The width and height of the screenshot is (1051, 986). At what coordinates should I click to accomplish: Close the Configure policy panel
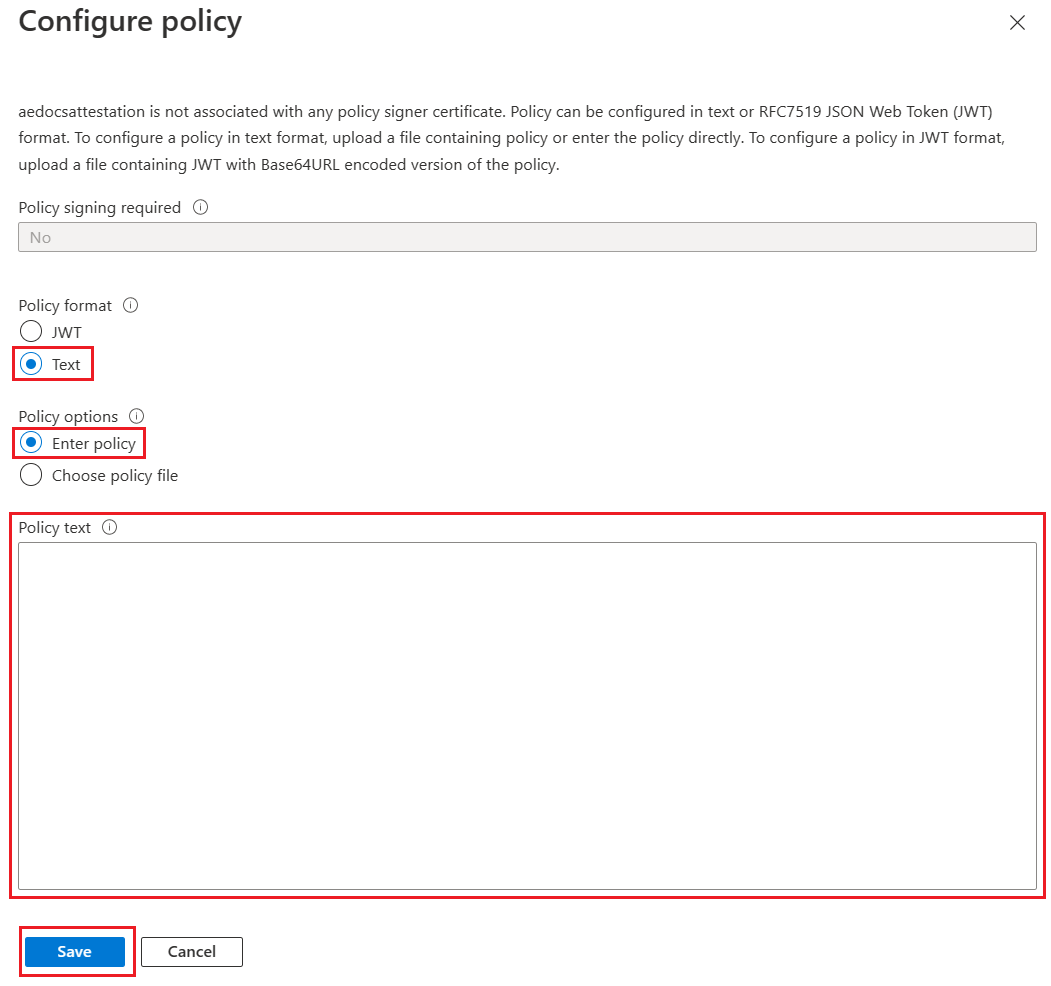[1017, 23]
